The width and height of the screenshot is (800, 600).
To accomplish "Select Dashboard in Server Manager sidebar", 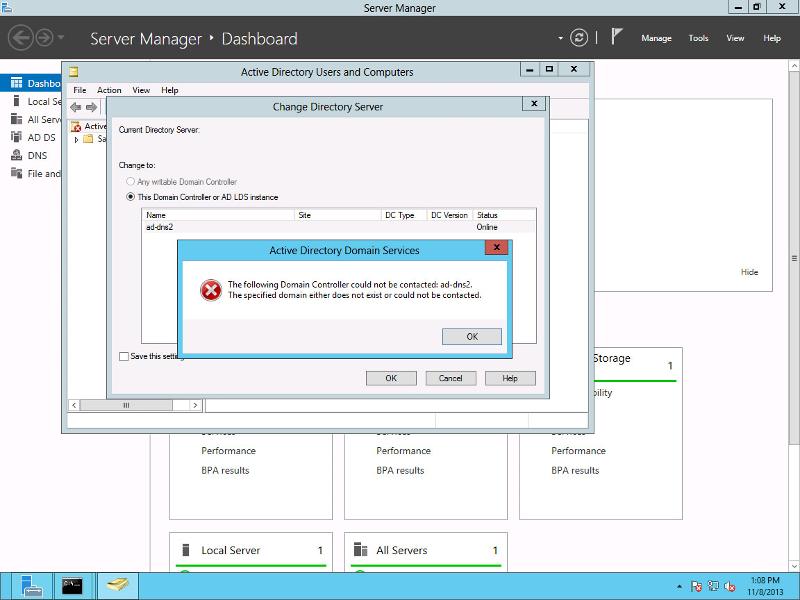I will click(x=31, y=83).
